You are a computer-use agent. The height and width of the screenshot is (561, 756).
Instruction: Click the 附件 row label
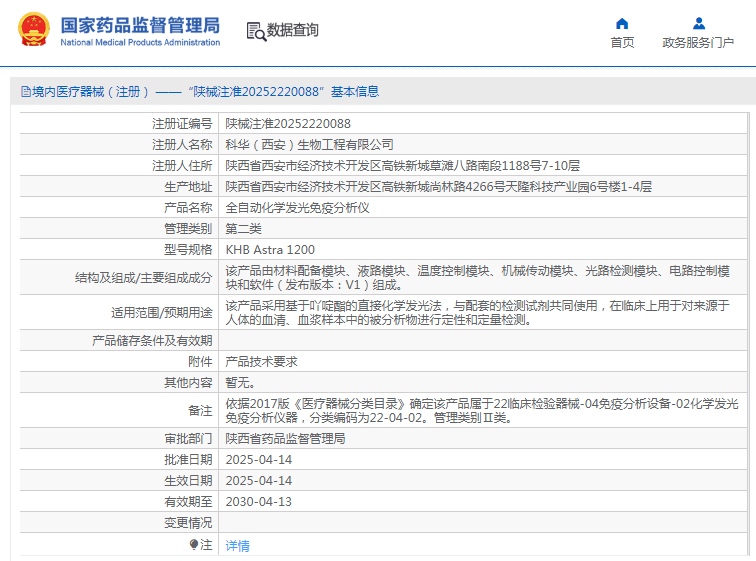pos(200,361)
